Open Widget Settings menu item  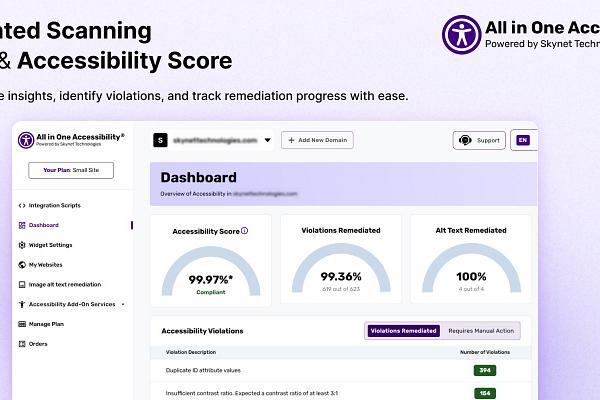(51, 245)
